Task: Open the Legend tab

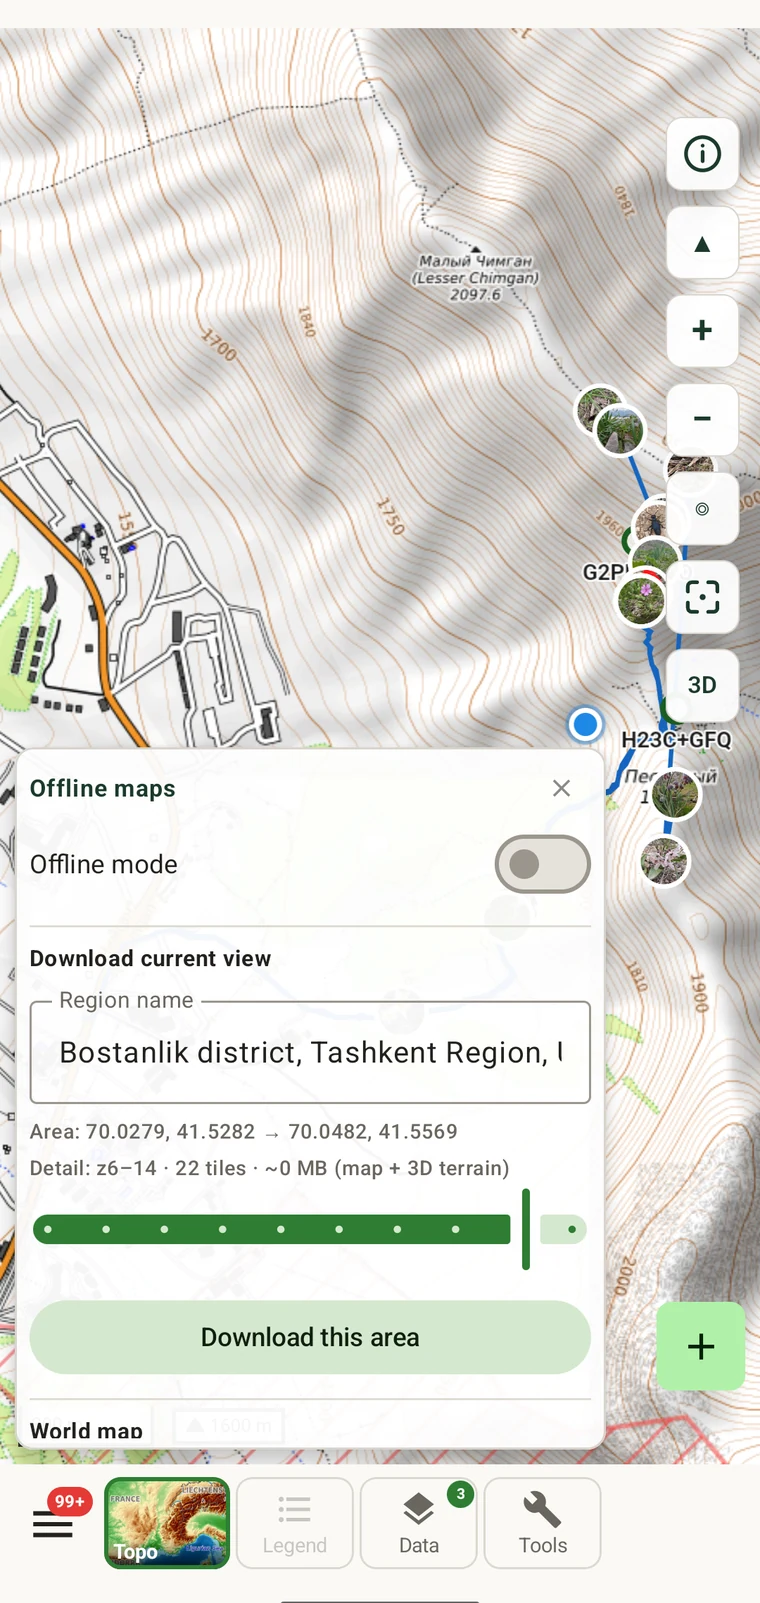Action: click(295, 1523)
